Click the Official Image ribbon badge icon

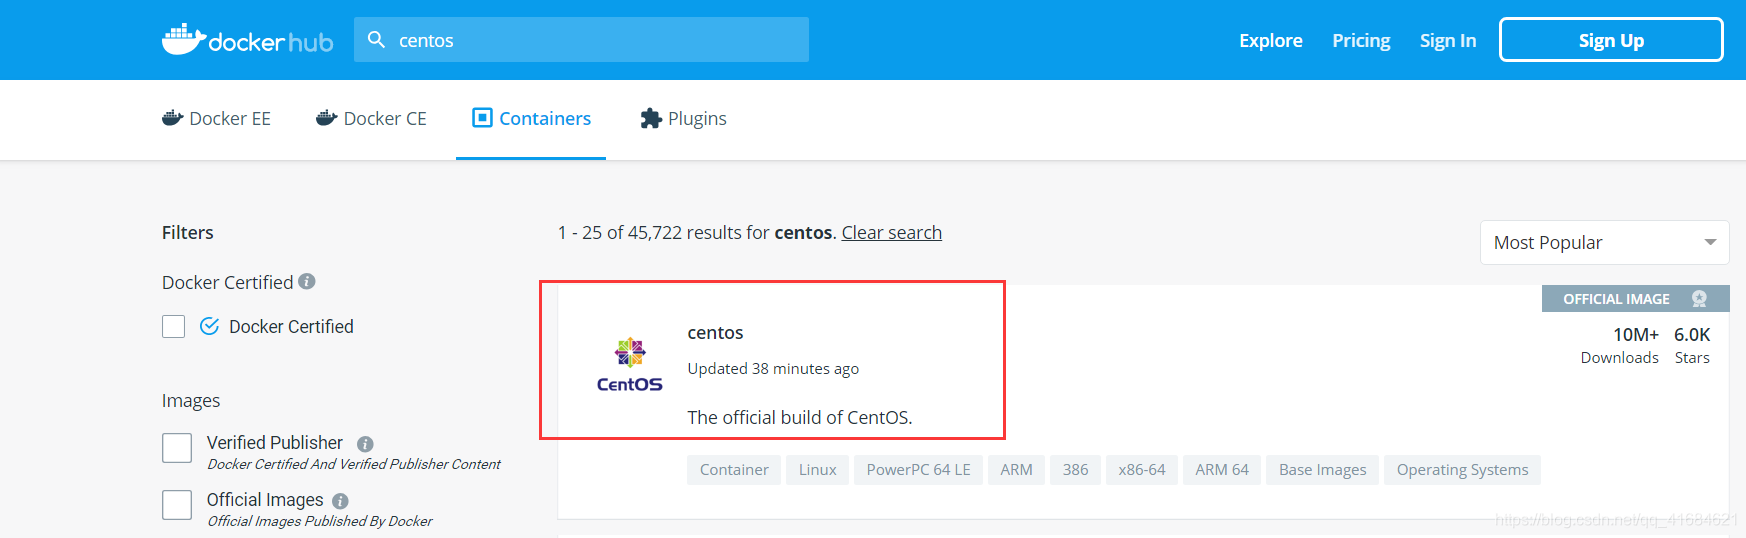[1699, 299]
